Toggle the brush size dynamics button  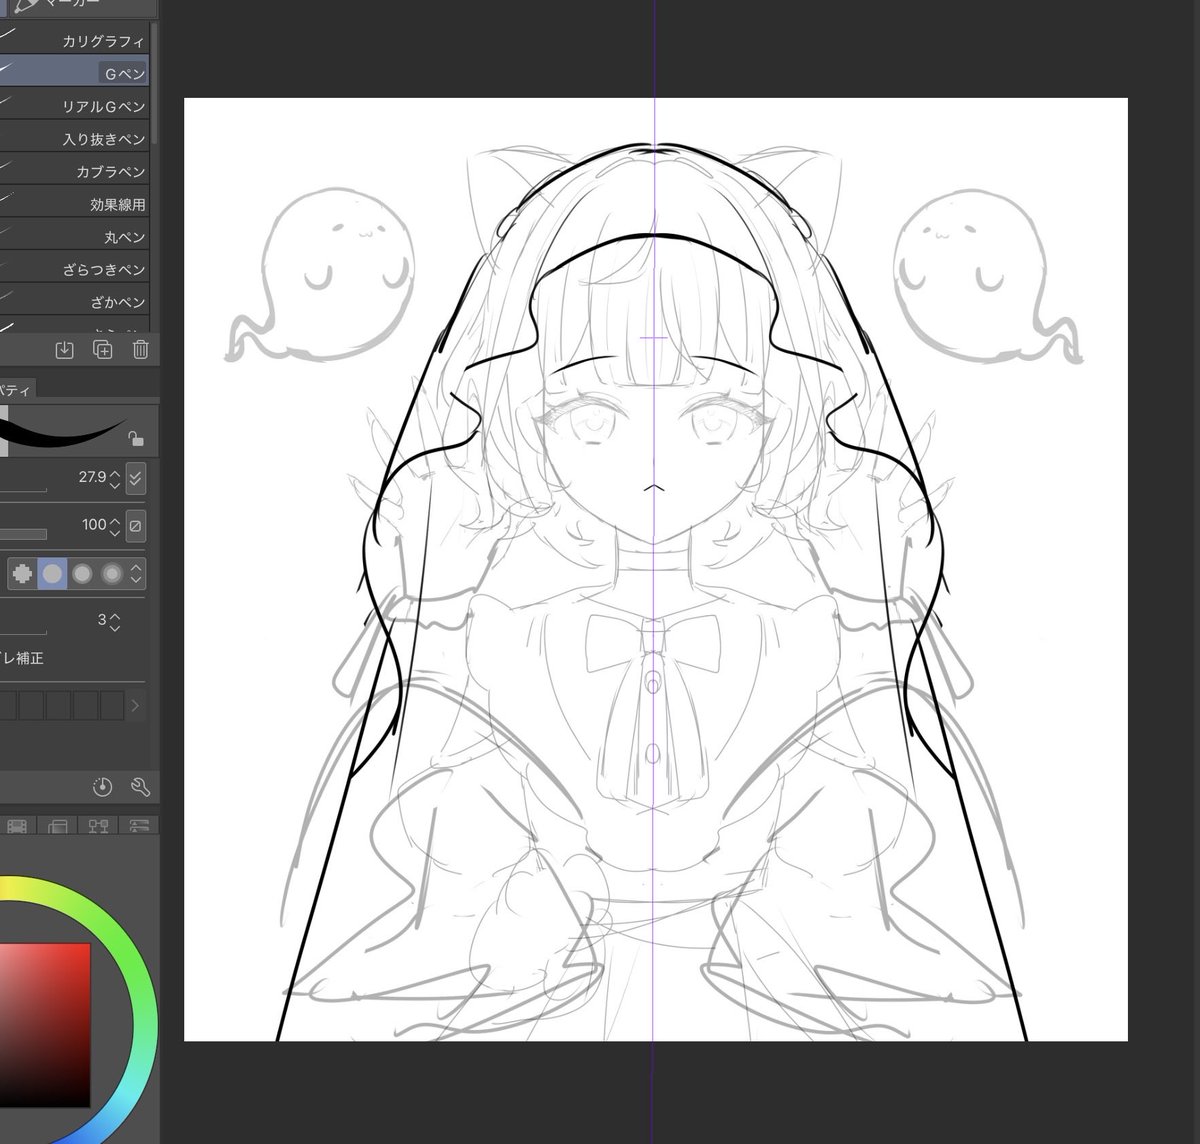click(x=136, y=478)
